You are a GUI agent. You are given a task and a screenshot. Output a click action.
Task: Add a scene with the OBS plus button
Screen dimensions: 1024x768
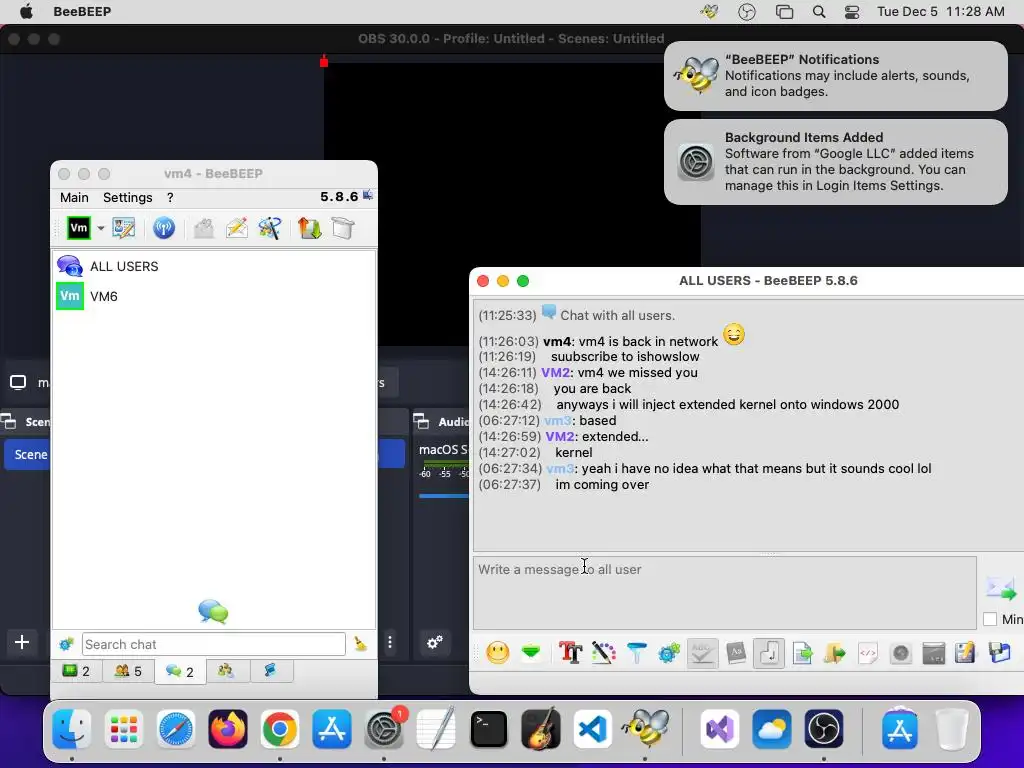point(22,642)
